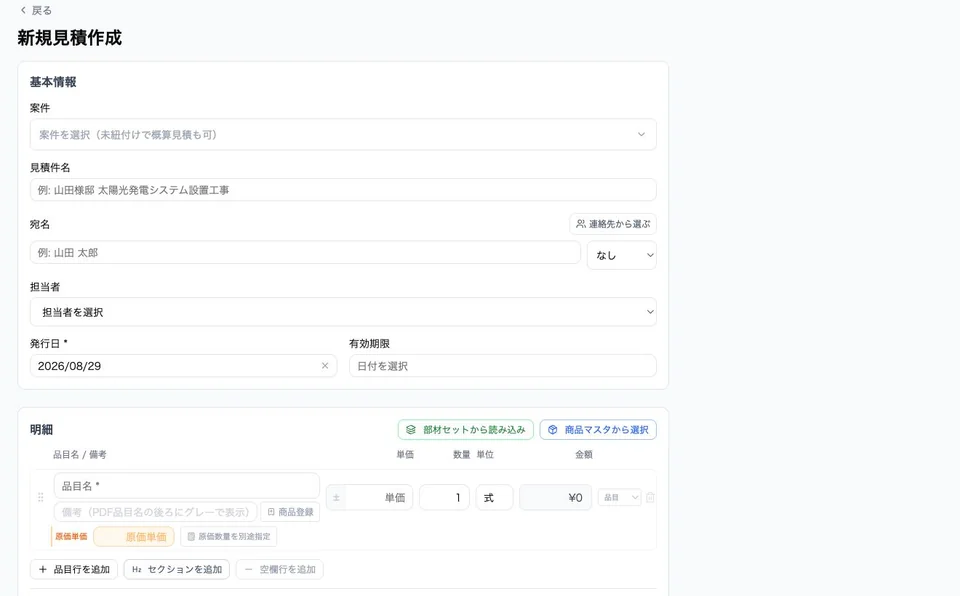960x596 pixels.
Task: Click 商品登録 button
Action: [x=290, y=512]
